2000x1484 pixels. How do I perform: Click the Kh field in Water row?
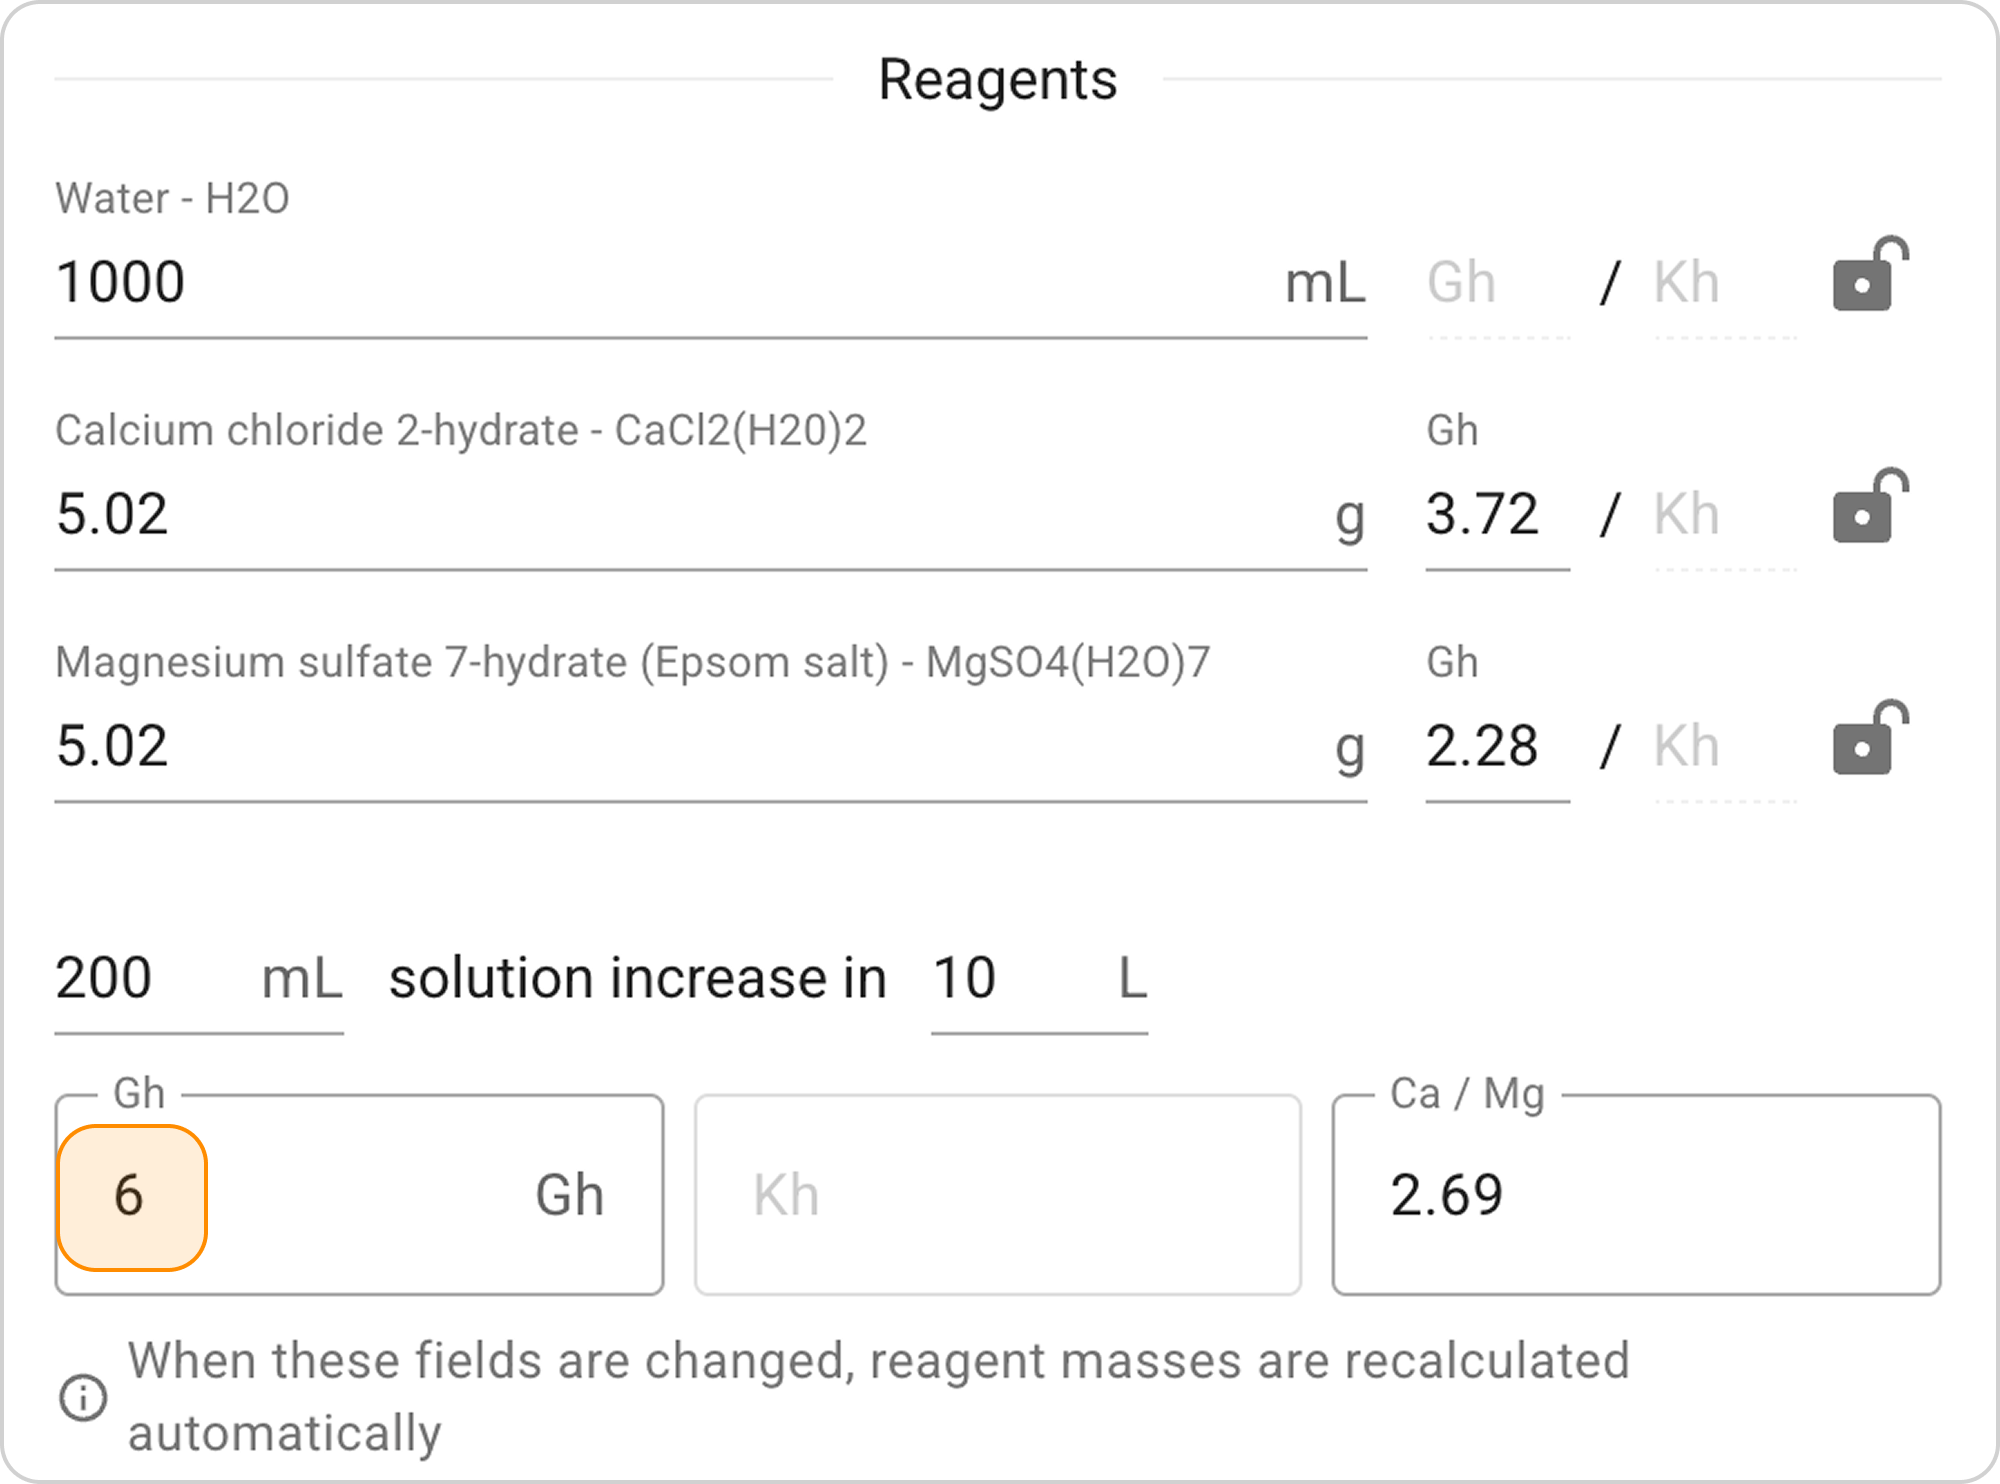[x=1724, y=283]
